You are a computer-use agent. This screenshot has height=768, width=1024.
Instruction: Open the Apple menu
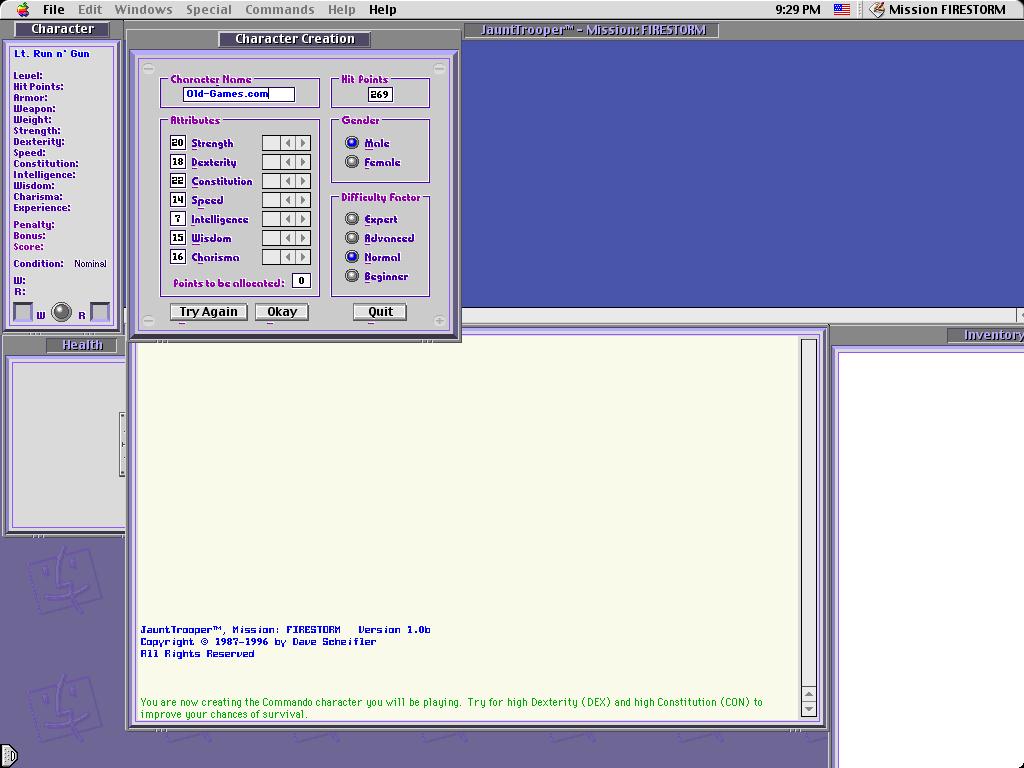[x=23, y=9]
